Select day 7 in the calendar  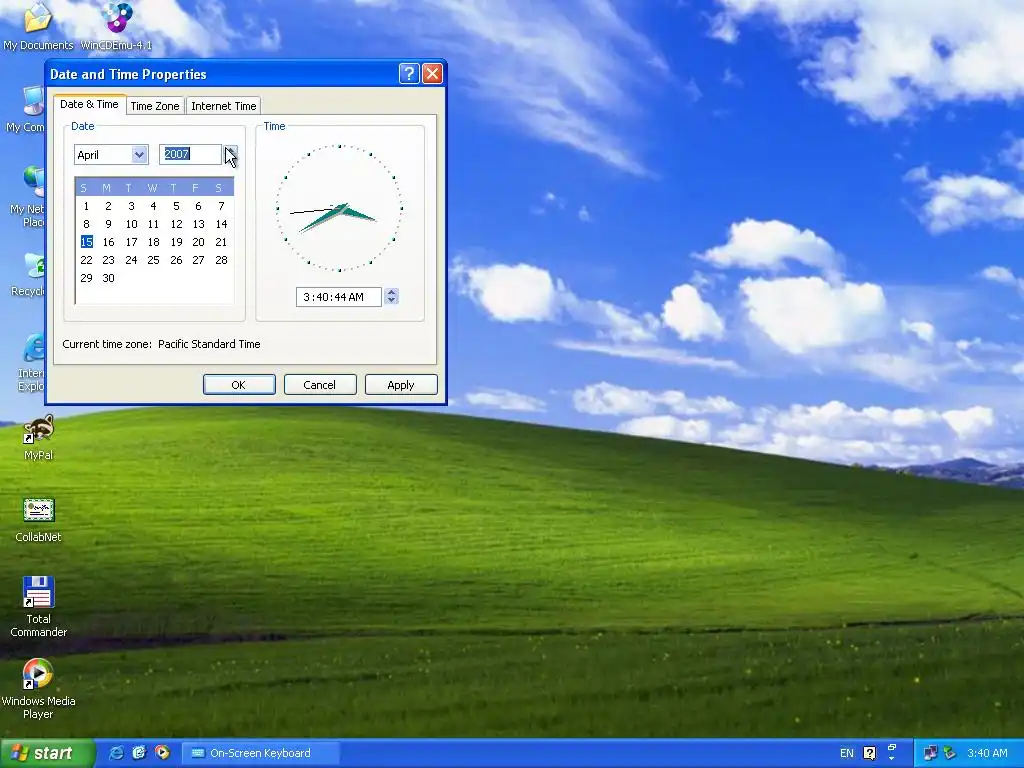click(x=221, y=206)
